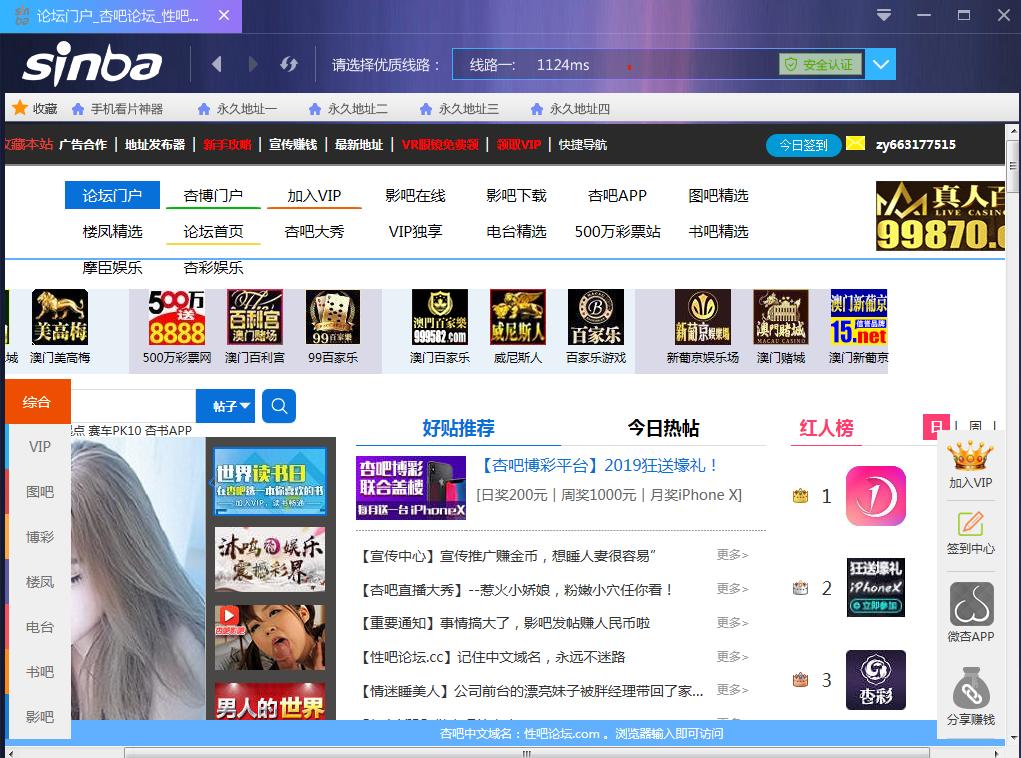The image size is (1021, 758).
Task: Select the 图吧 sidebar category
Action: tap(40, 492)
